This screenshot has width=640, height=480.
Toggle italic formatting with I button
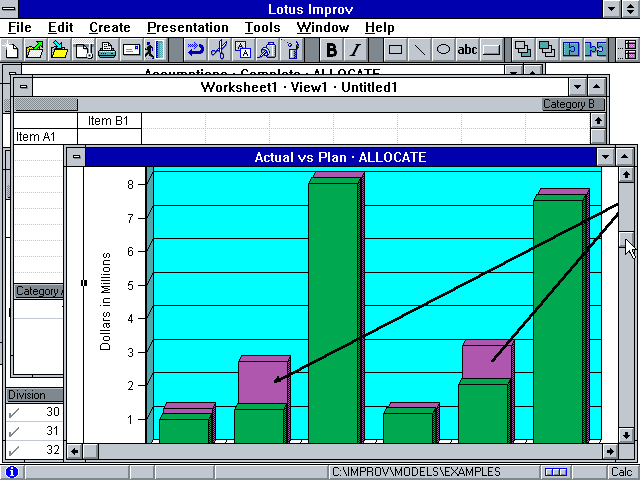click(x=356, y=50)
